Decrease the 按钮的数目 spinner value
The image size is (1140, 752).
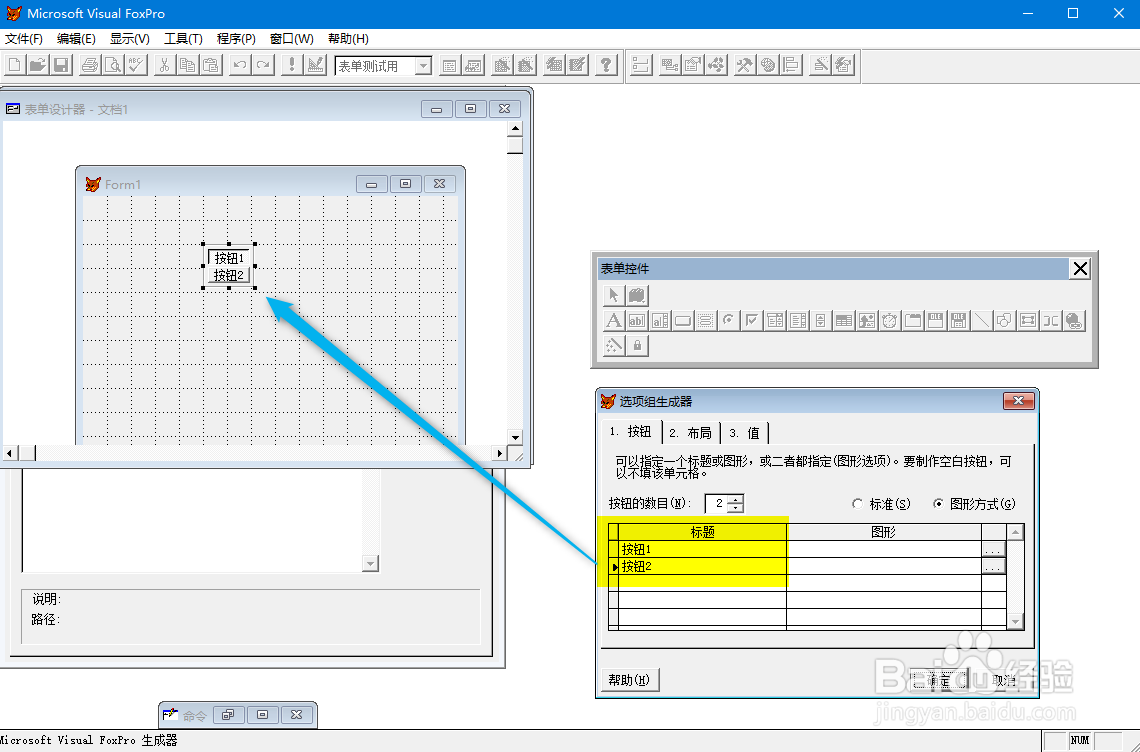(x=736, y=508)
